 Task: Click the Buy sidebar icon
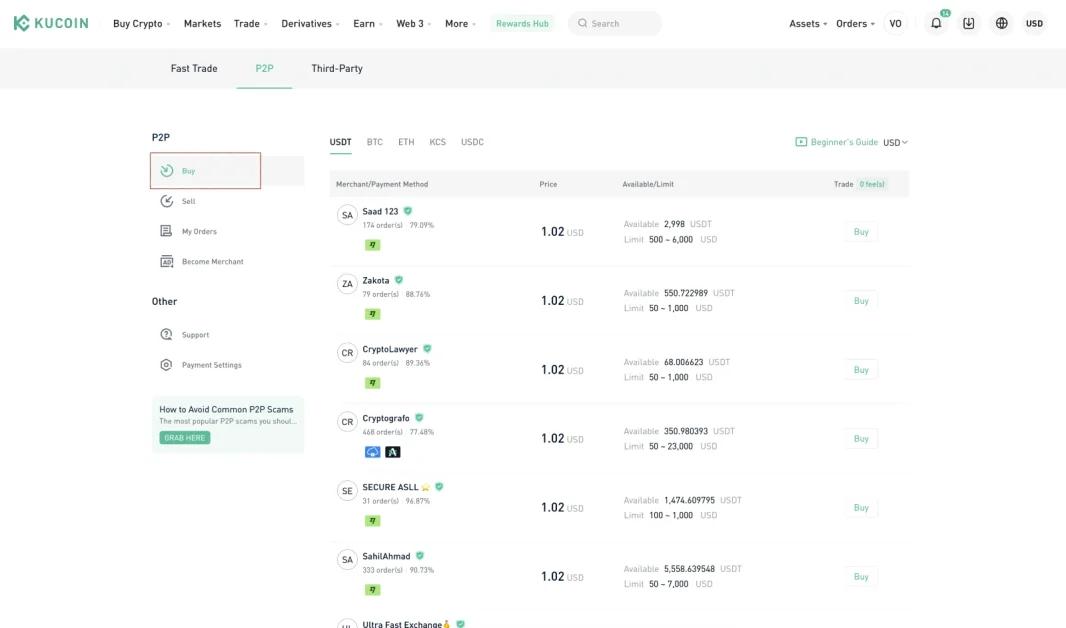pos(167,171)
